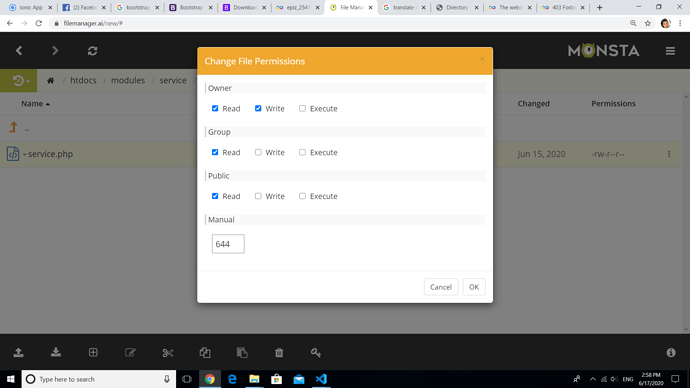Tick the Group Write checkbox
This screenshot has width=690, height=388.
[x=258, y=152]
